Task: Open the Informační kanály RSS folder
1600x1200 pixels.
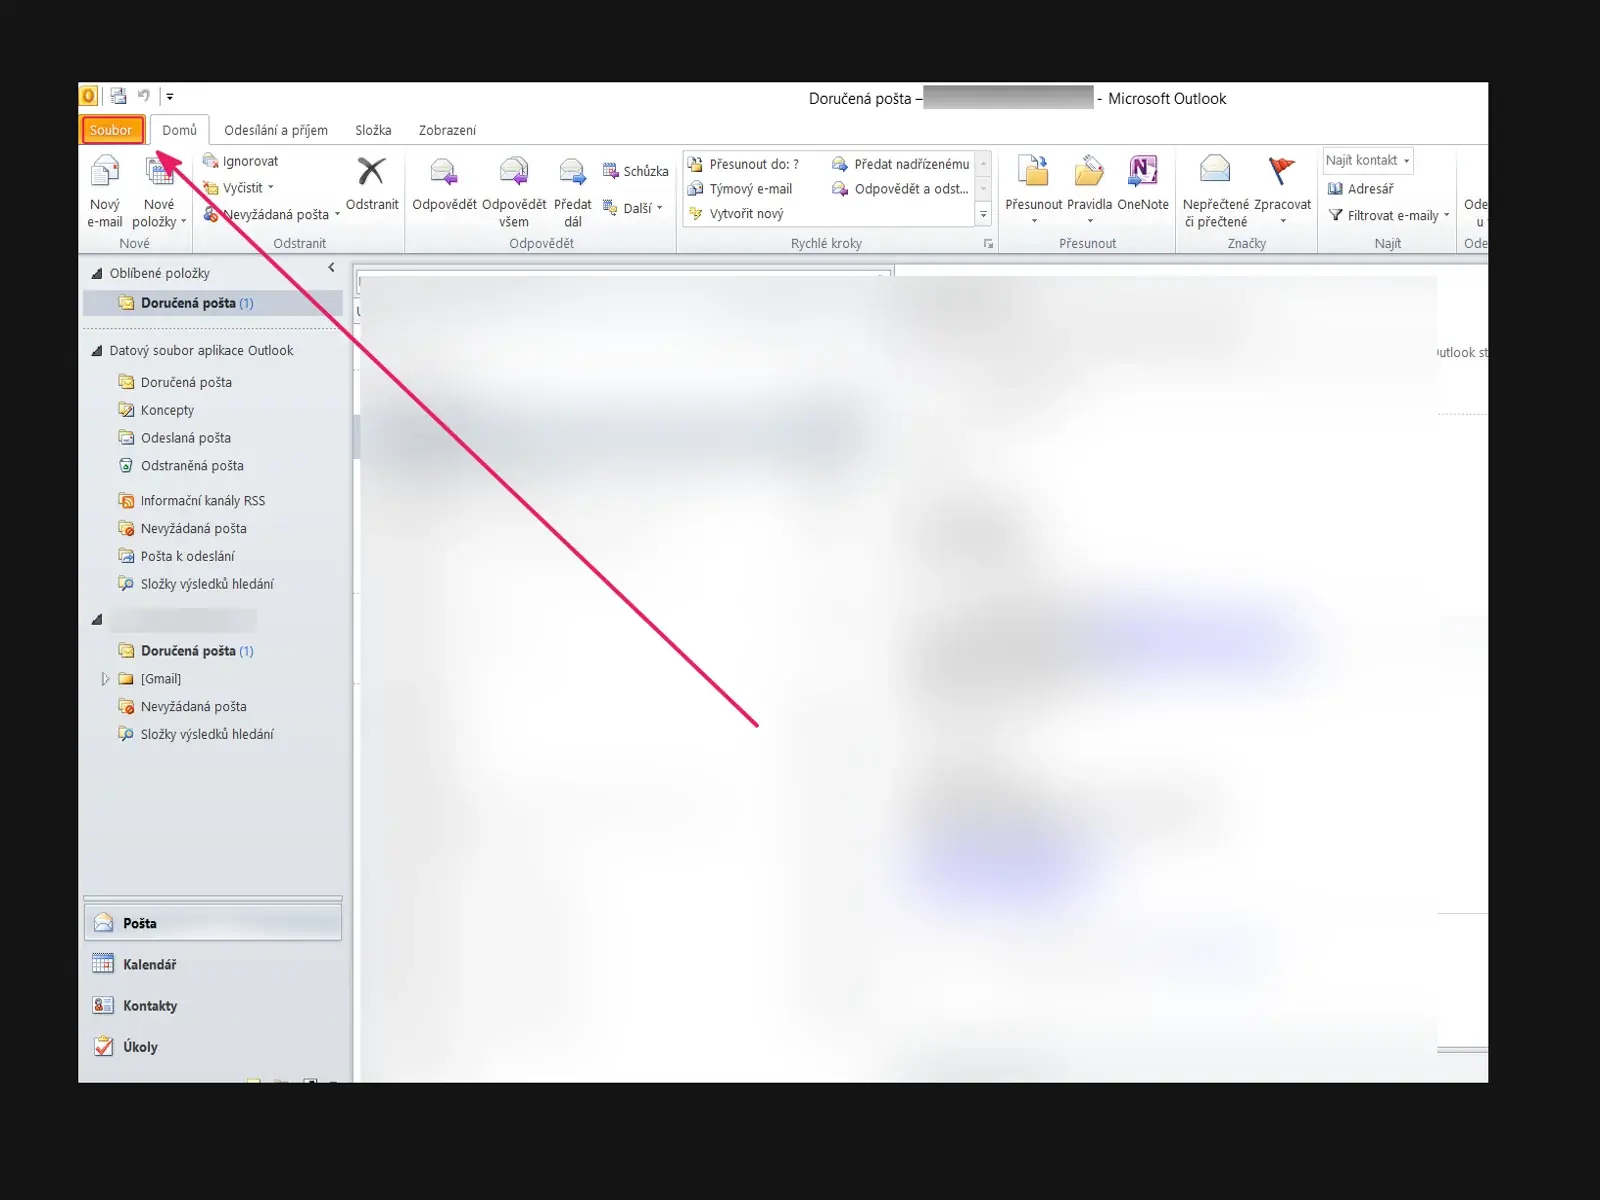Action: (203, 501)
